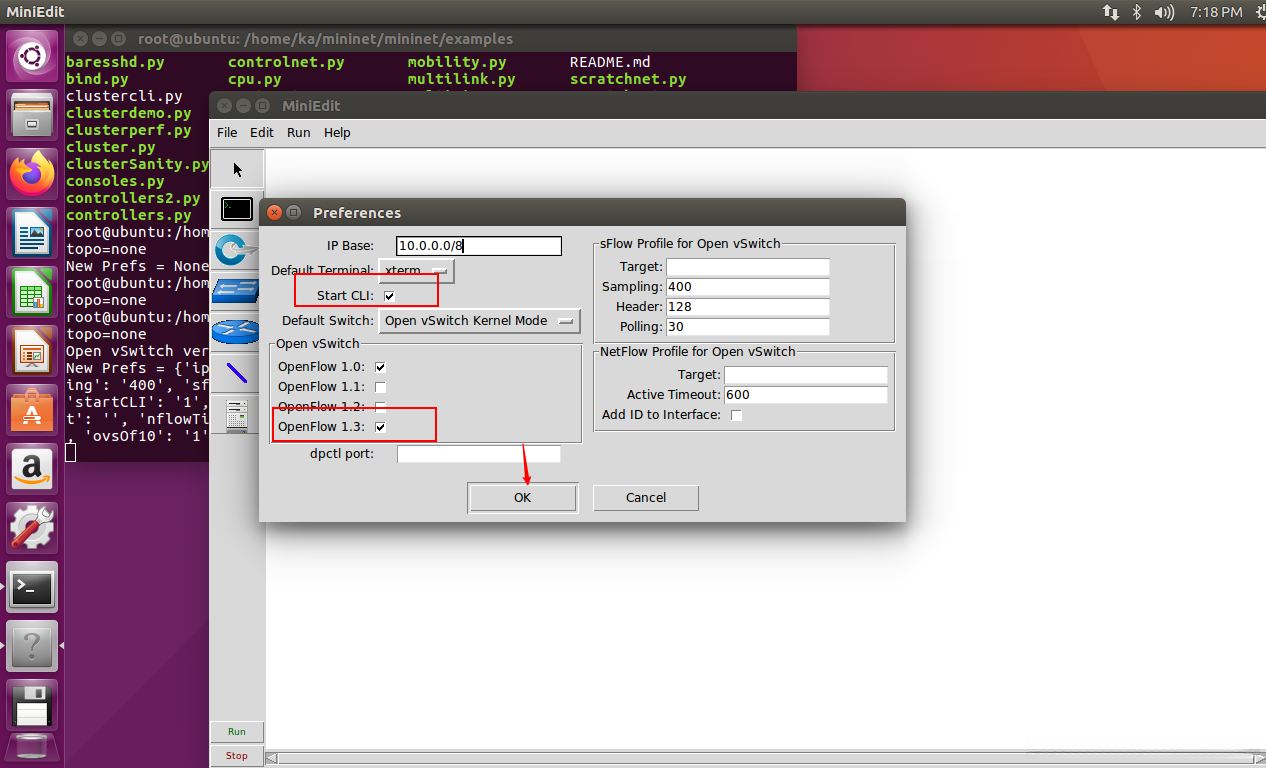Click clusterdemo.py in the terminal listing
The image size is (1266, 768).
tap(128, 113)
